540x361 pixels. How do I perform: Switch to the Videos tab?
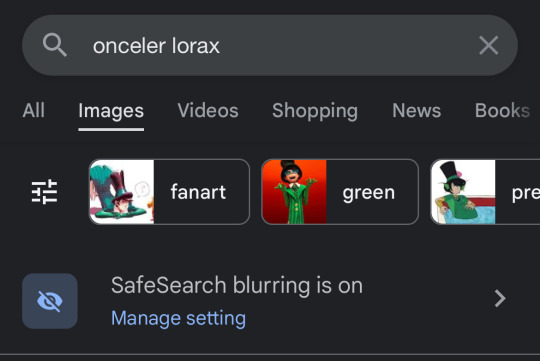pos(208,110)
